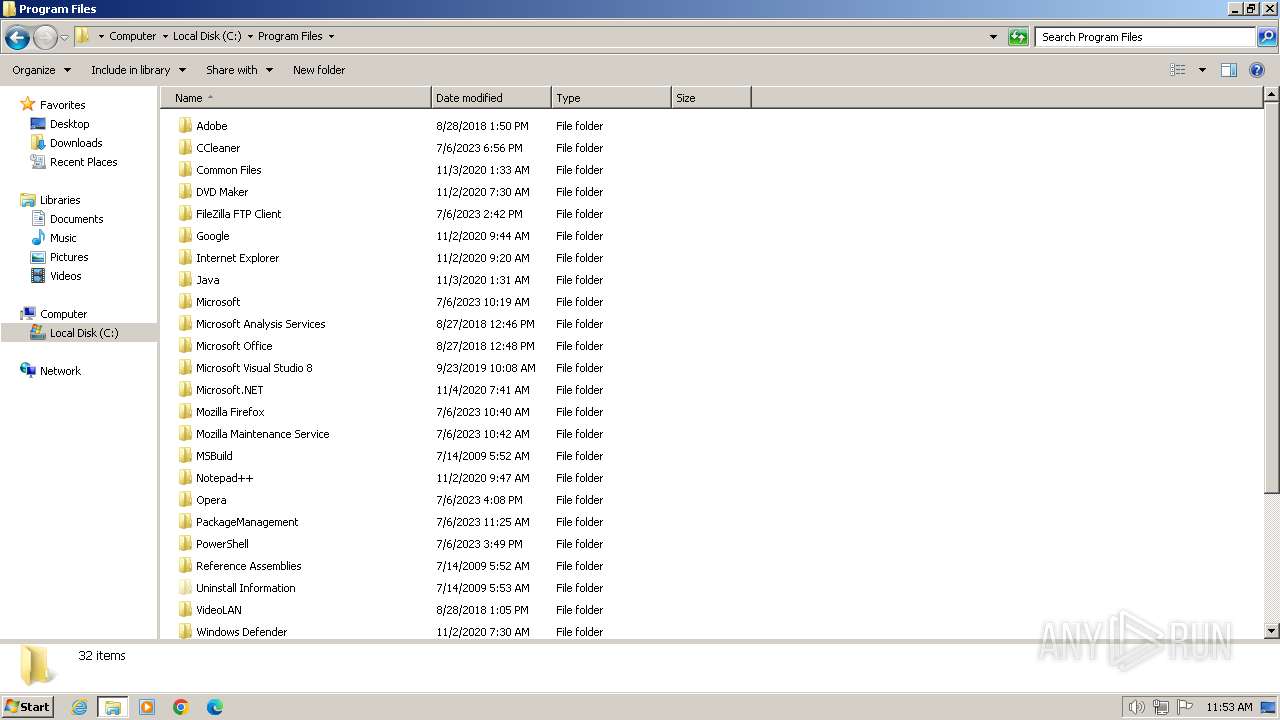Click the Forward navigation arrow
The height and width of the screenshot is (720, 1280).
click(45, 38)
